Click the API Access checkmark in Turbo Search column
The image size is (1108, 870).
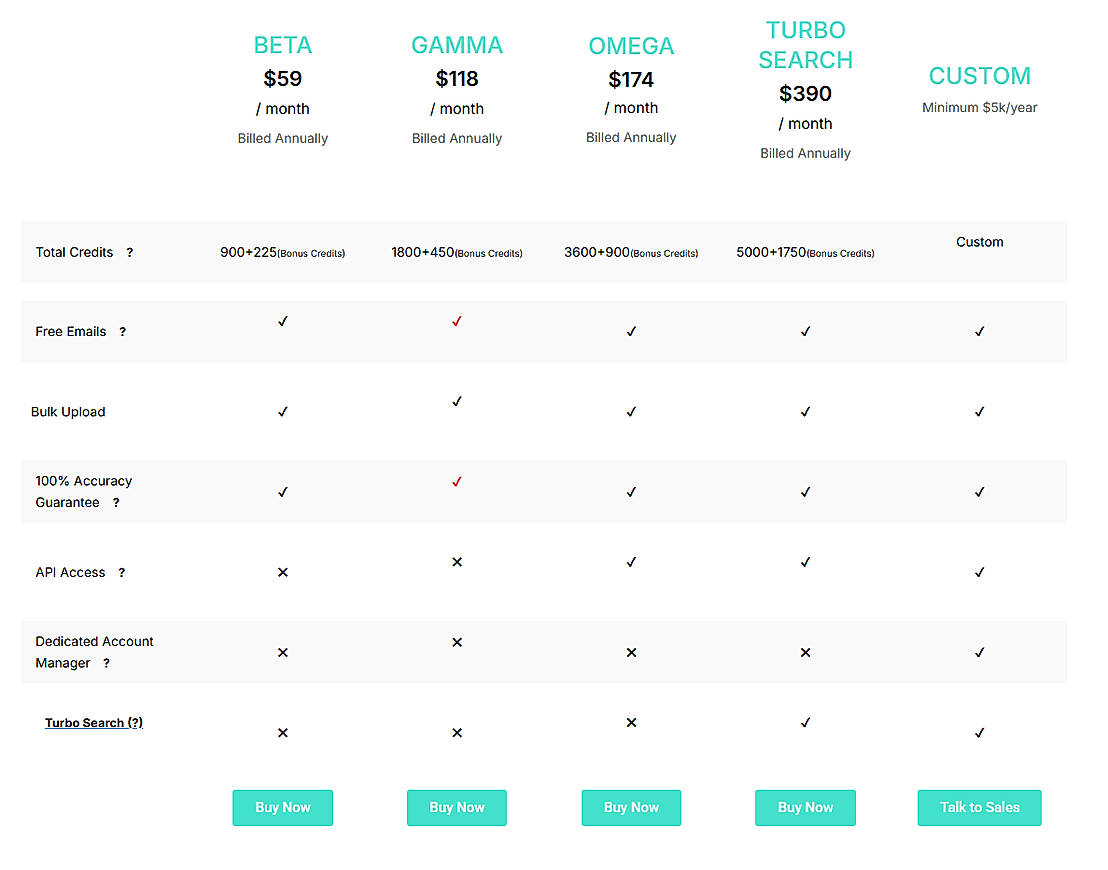(x=806, y=563)
